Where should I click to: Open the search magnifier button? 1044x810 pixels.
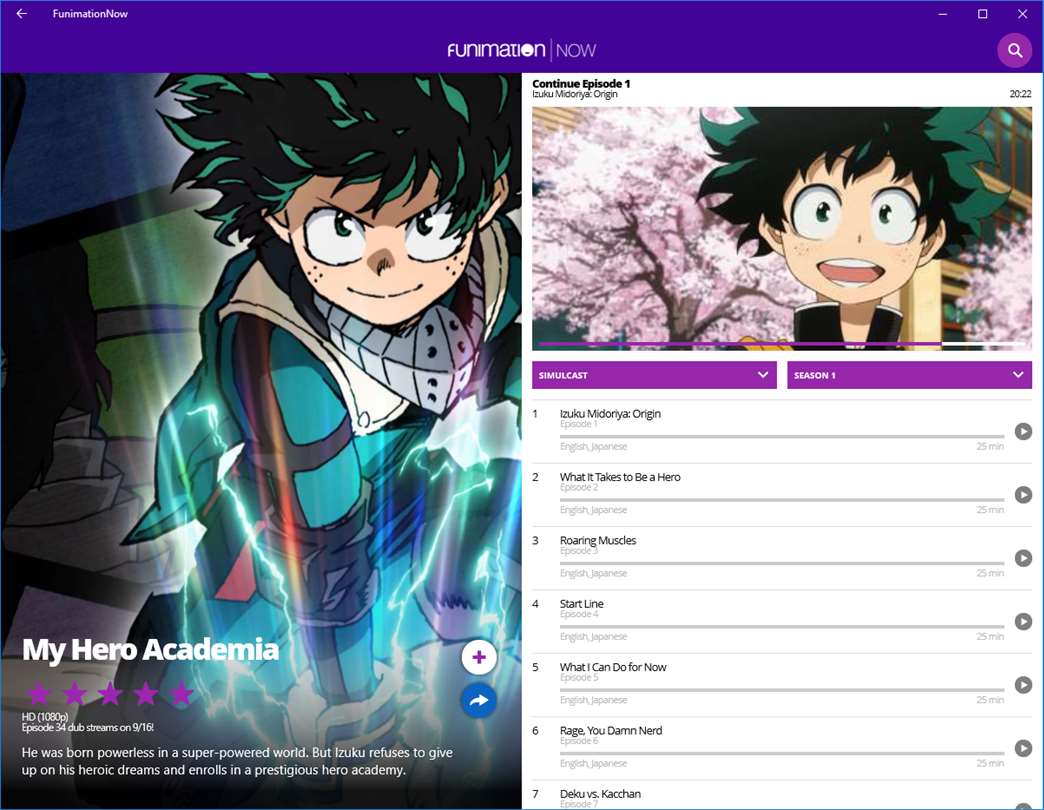[1014, 50]
